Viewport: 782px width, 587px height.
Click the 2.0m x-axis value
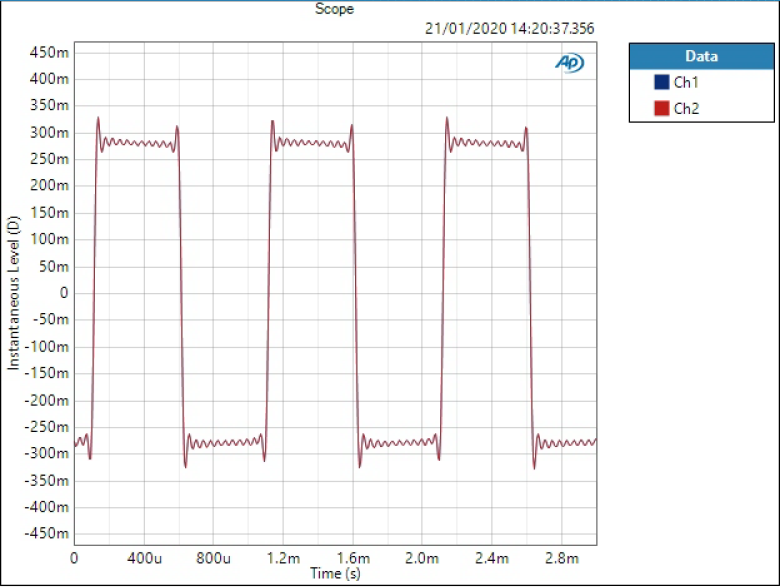[x=422, y=558]
